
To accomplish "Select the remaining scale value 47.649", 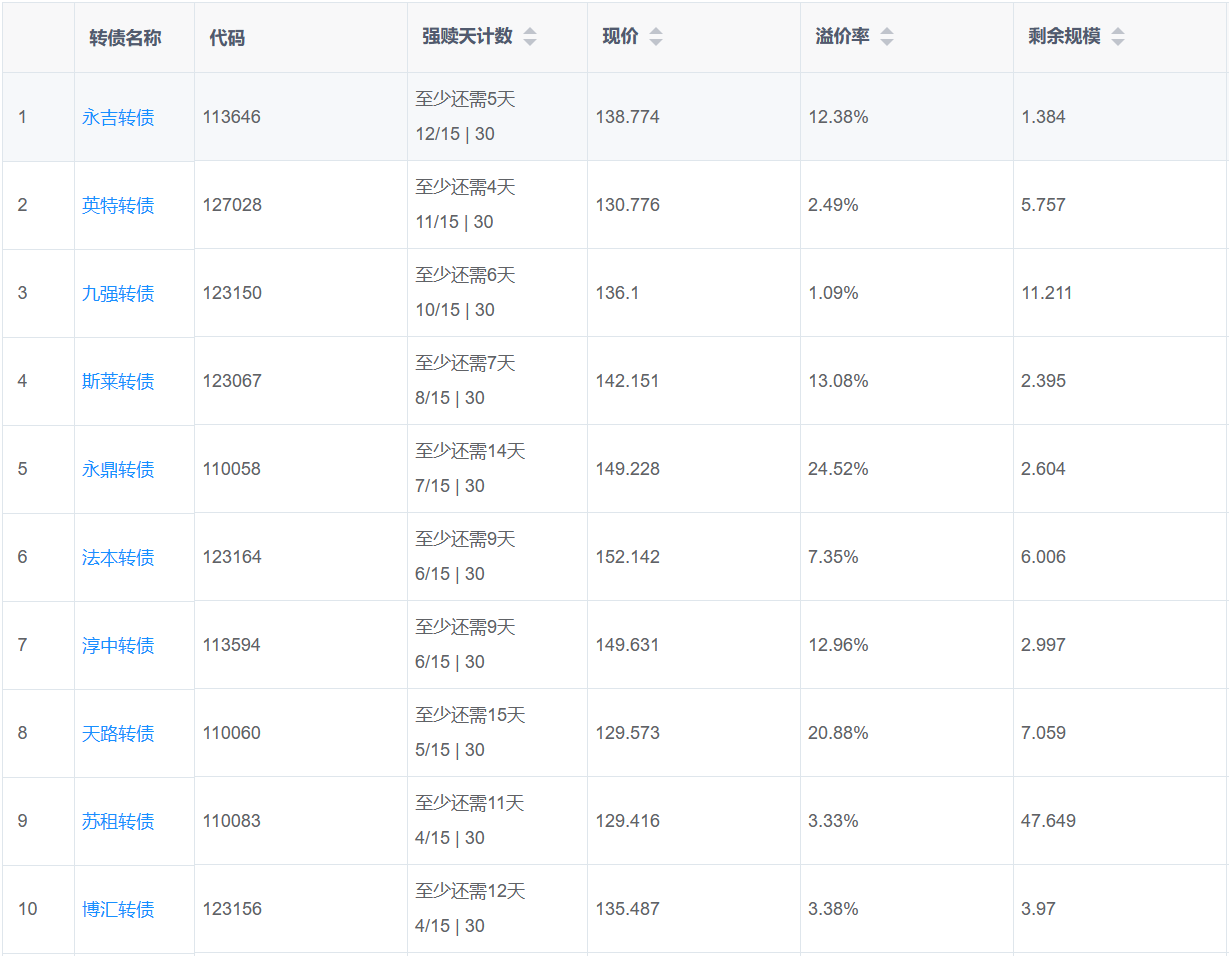I will click(1048, 821).
